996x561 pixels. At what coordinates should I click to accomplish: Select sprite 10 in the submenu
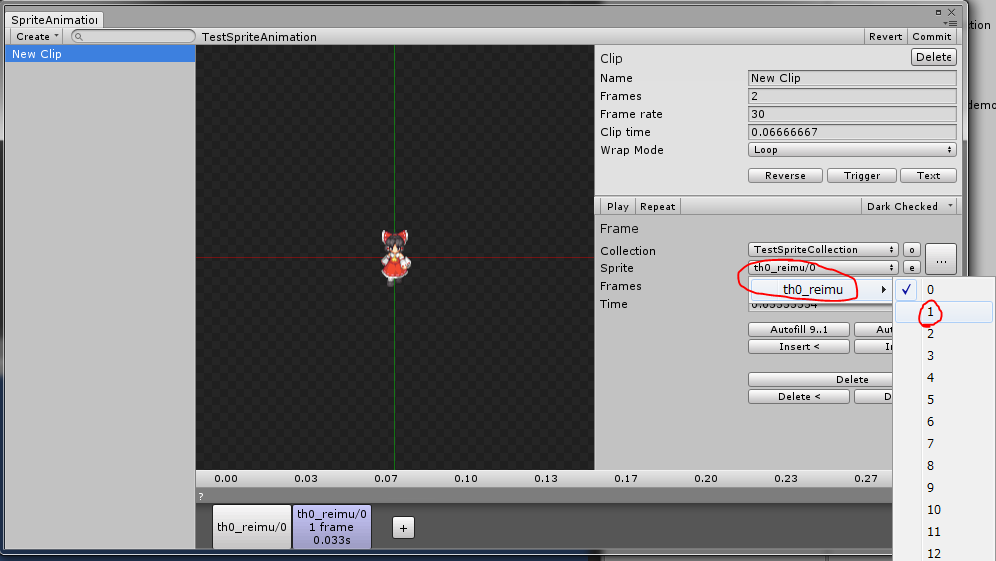pos(944,510)
